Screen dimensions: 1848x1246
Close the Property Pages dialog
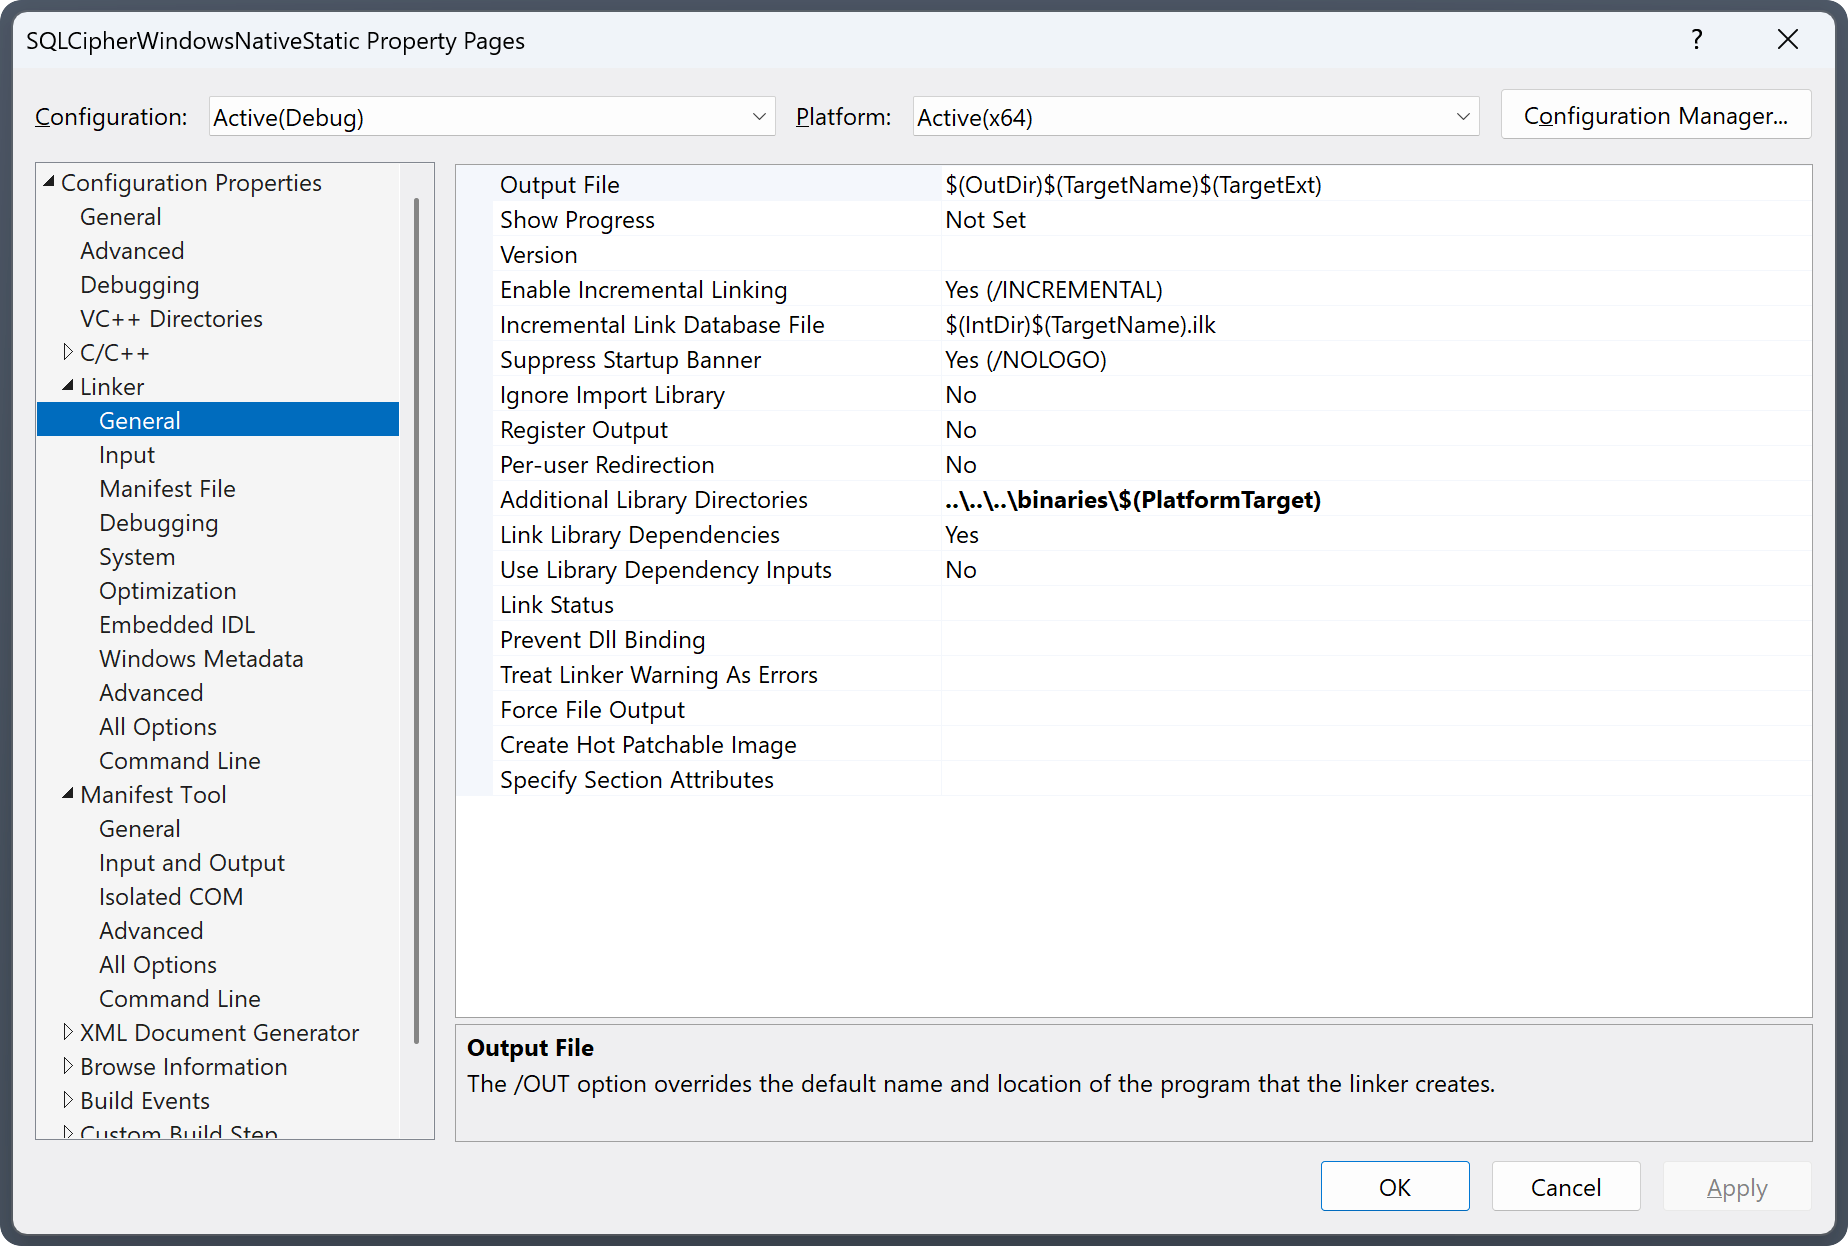pyautogui.click(x=1787, y=40)
